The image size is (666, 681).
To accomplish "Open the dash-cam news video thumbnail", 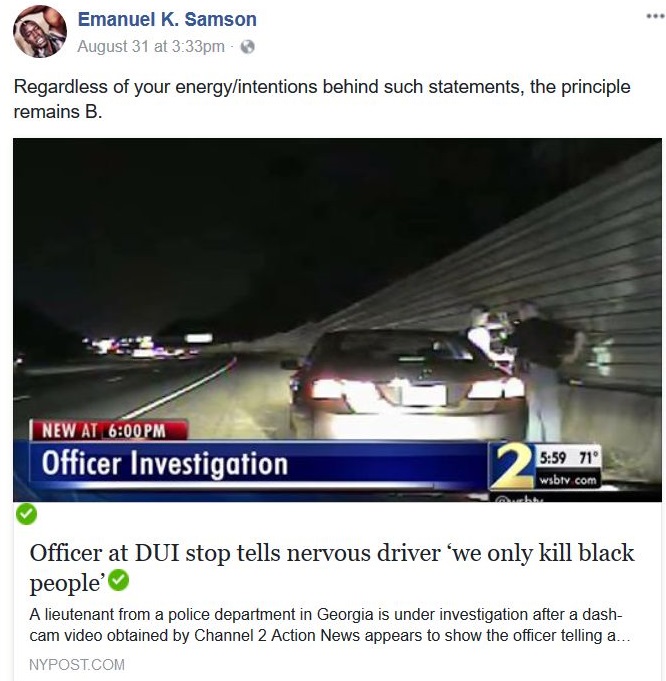I will point(337,320).
